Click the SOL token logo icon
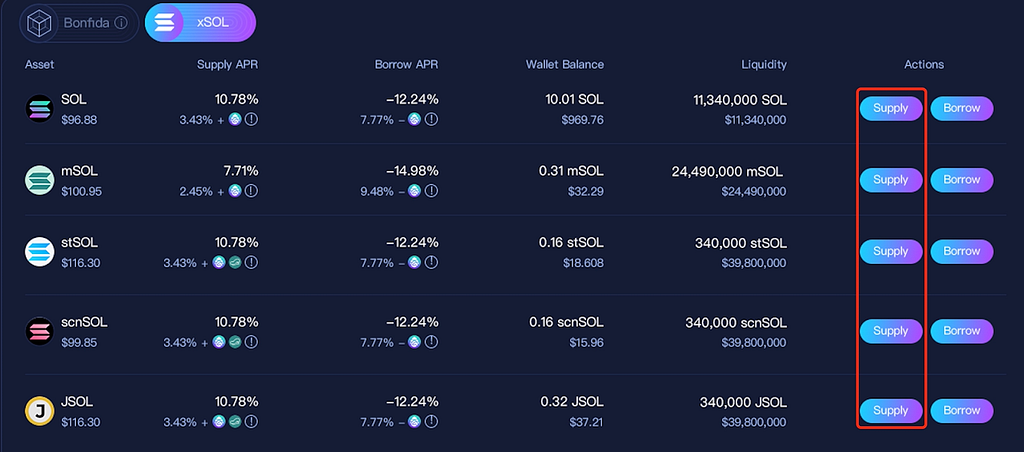Image resolution: width=1024 pixels, height=452 pixels. 39,109
